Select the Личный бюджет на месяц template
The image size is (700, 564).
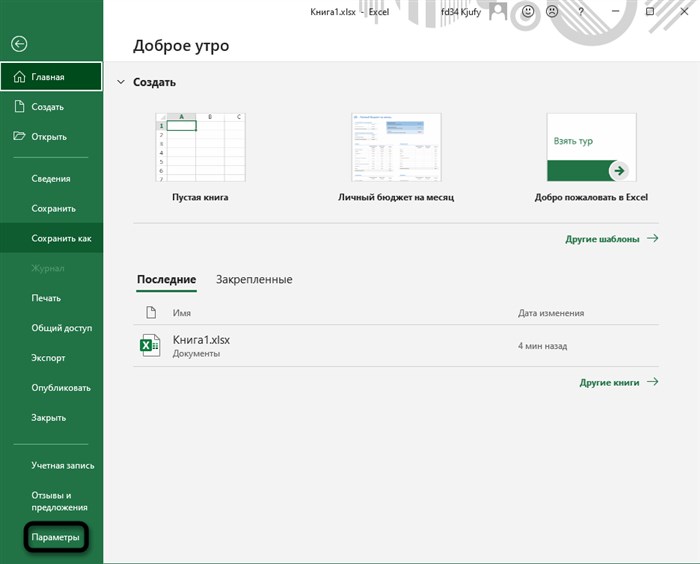coord(396,147)
